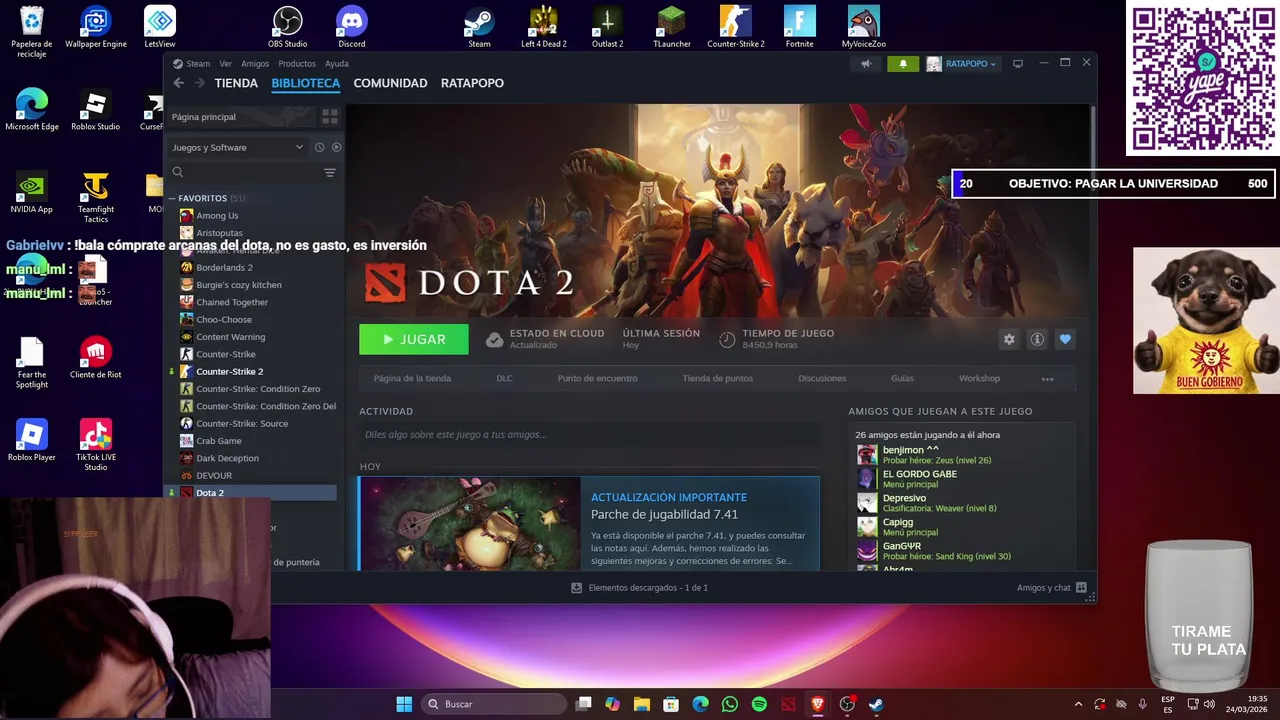Viewport: 1280px width, 720px height.
Task: Open Left 4 Dead 2 shortcut
Action: point(544,27)
